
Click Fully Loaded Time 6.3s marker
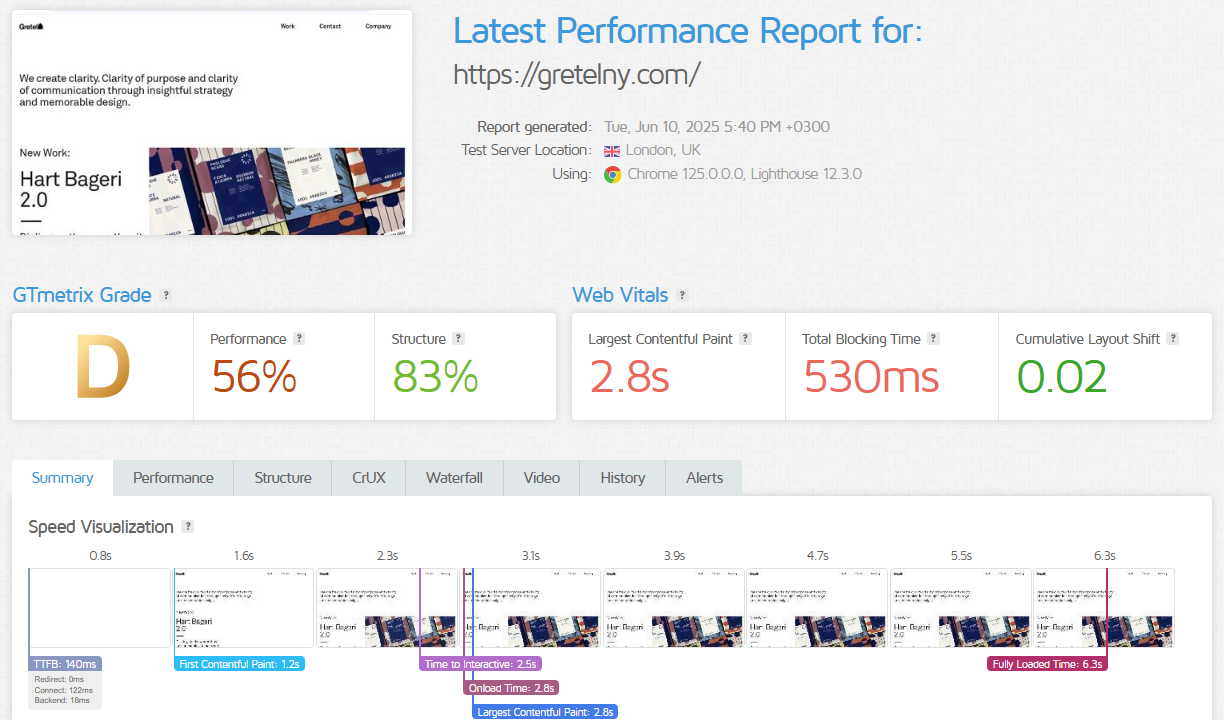1048,664
